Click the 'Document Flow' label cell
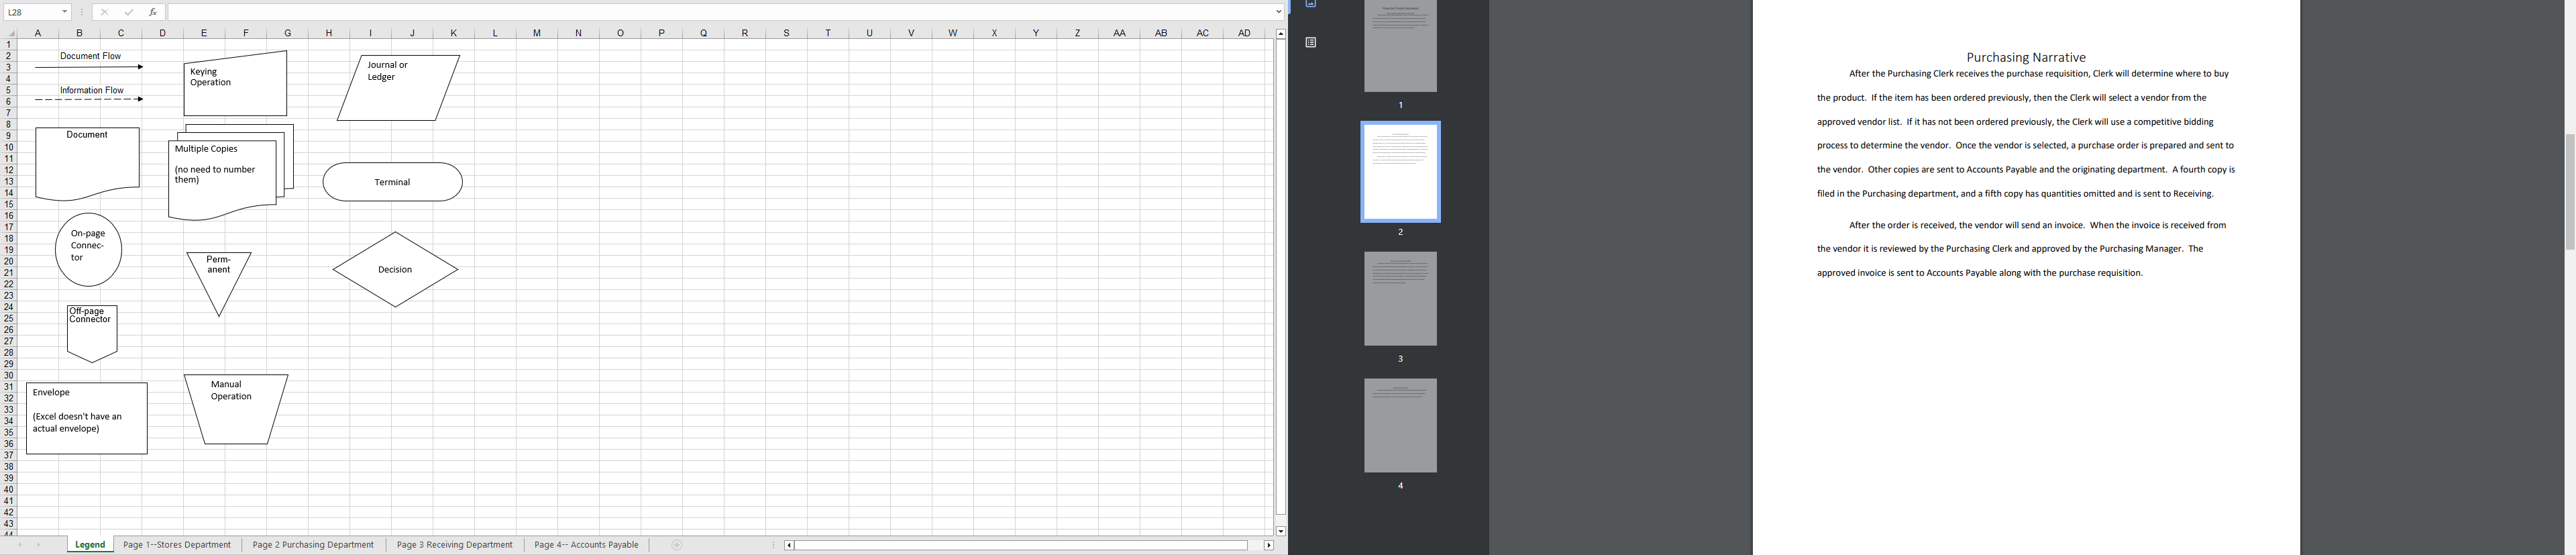The width and height of the screenshot is (2576, 555). coord(91,56)
